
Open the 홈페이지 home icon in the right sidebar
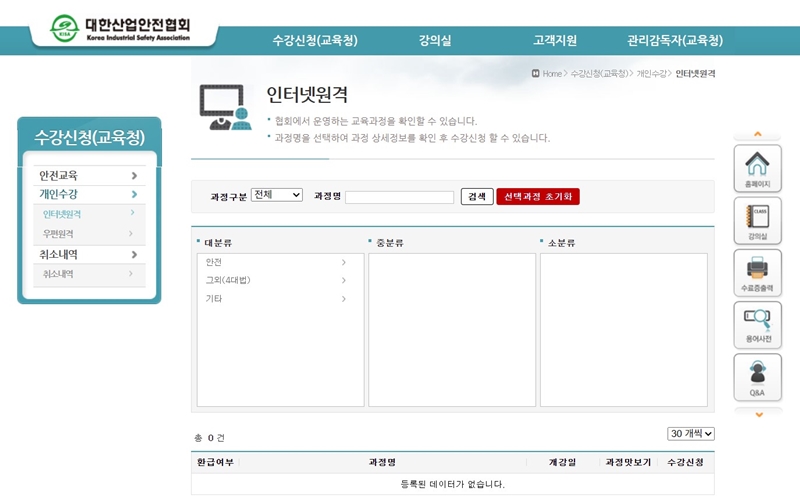757,168
